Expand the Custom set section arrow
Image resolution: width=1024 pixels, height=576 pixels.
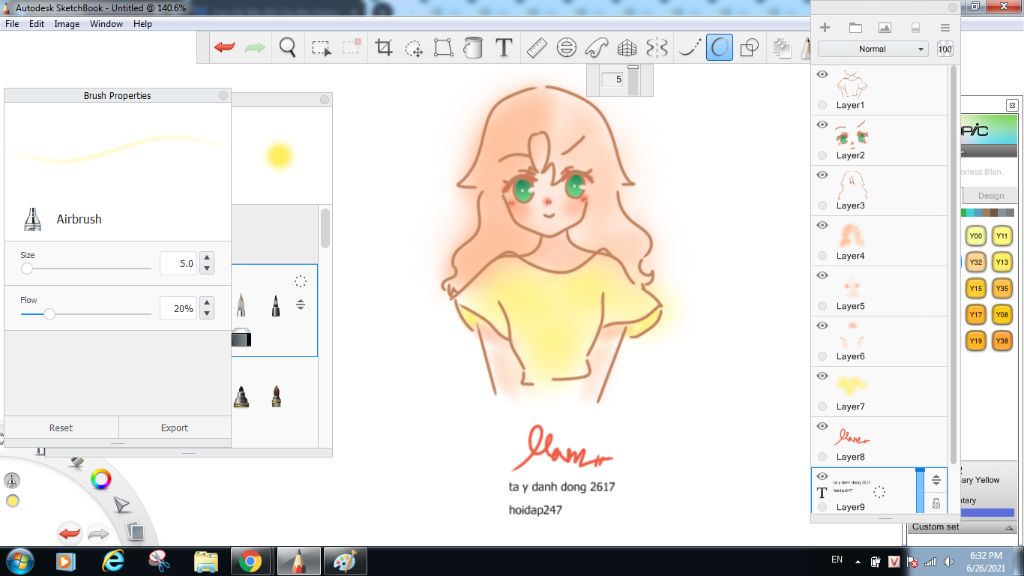click(x=1009, y=528)
